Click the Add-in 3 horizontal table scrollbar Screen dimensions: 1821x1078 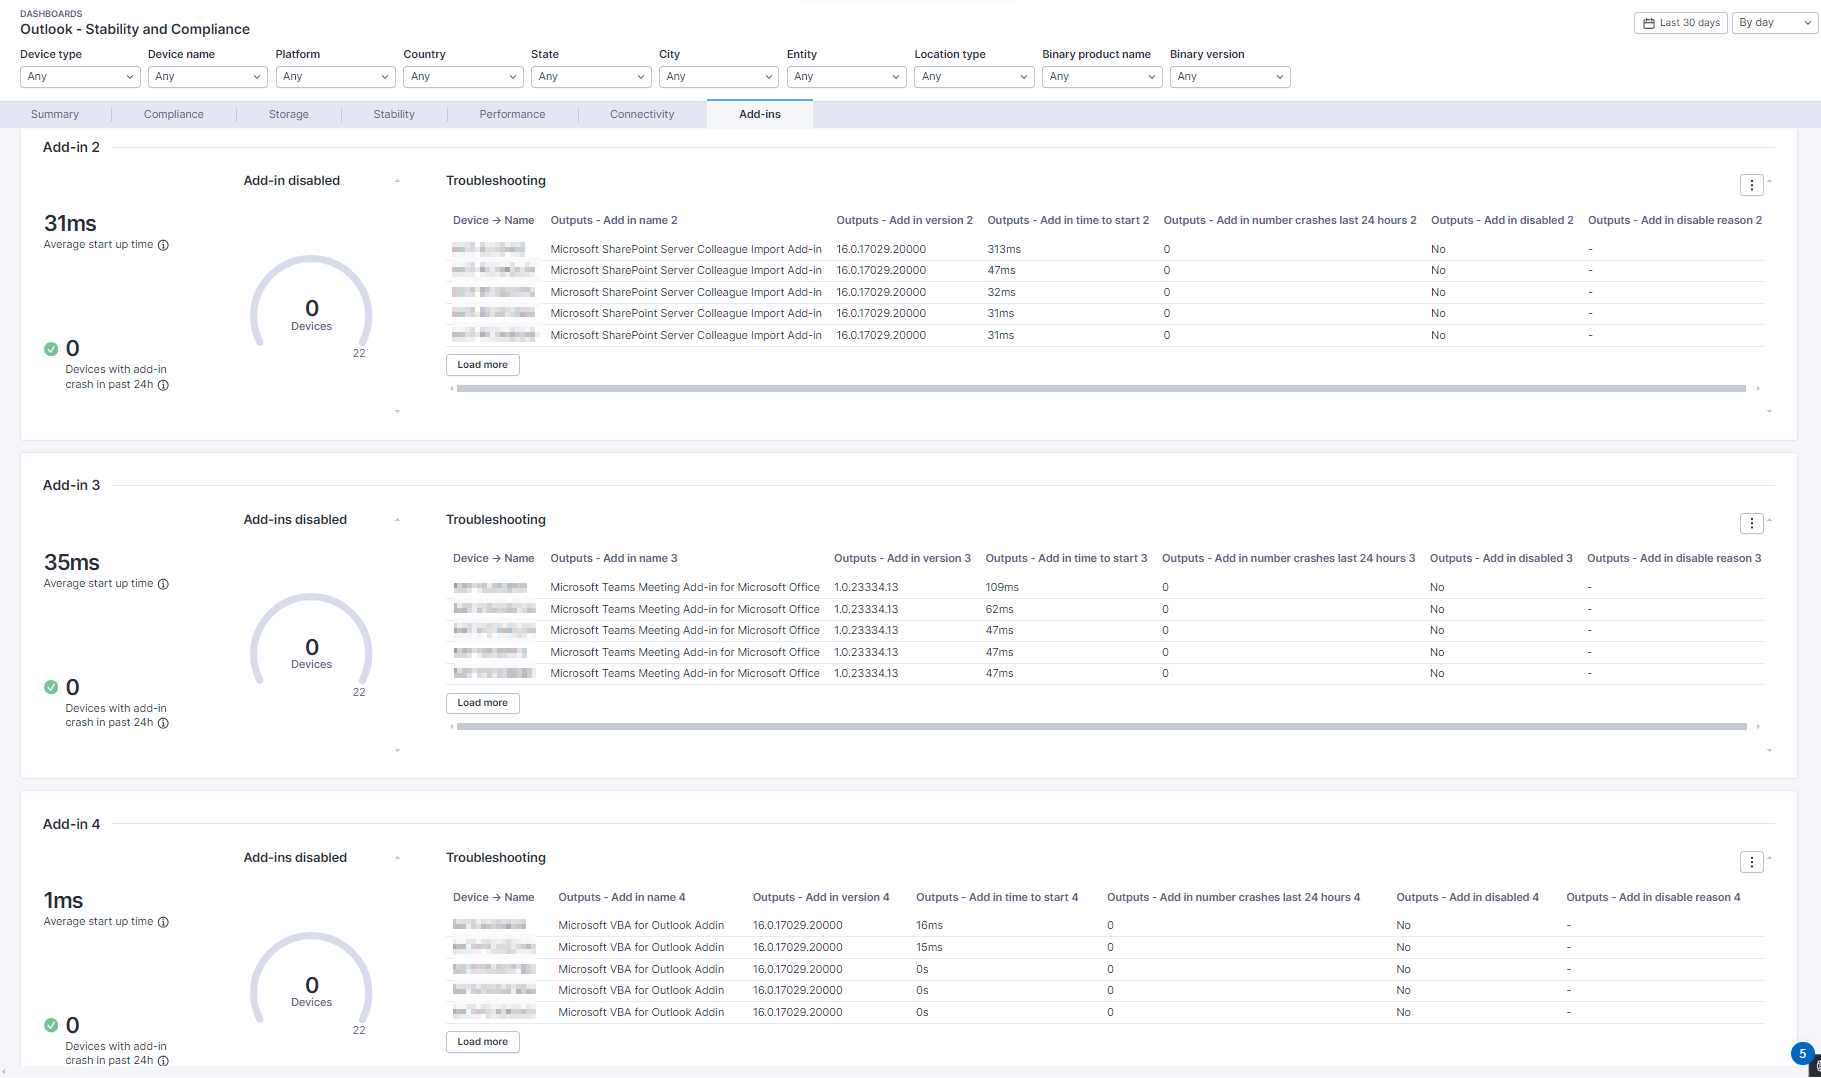click(x=1101, y=727)
